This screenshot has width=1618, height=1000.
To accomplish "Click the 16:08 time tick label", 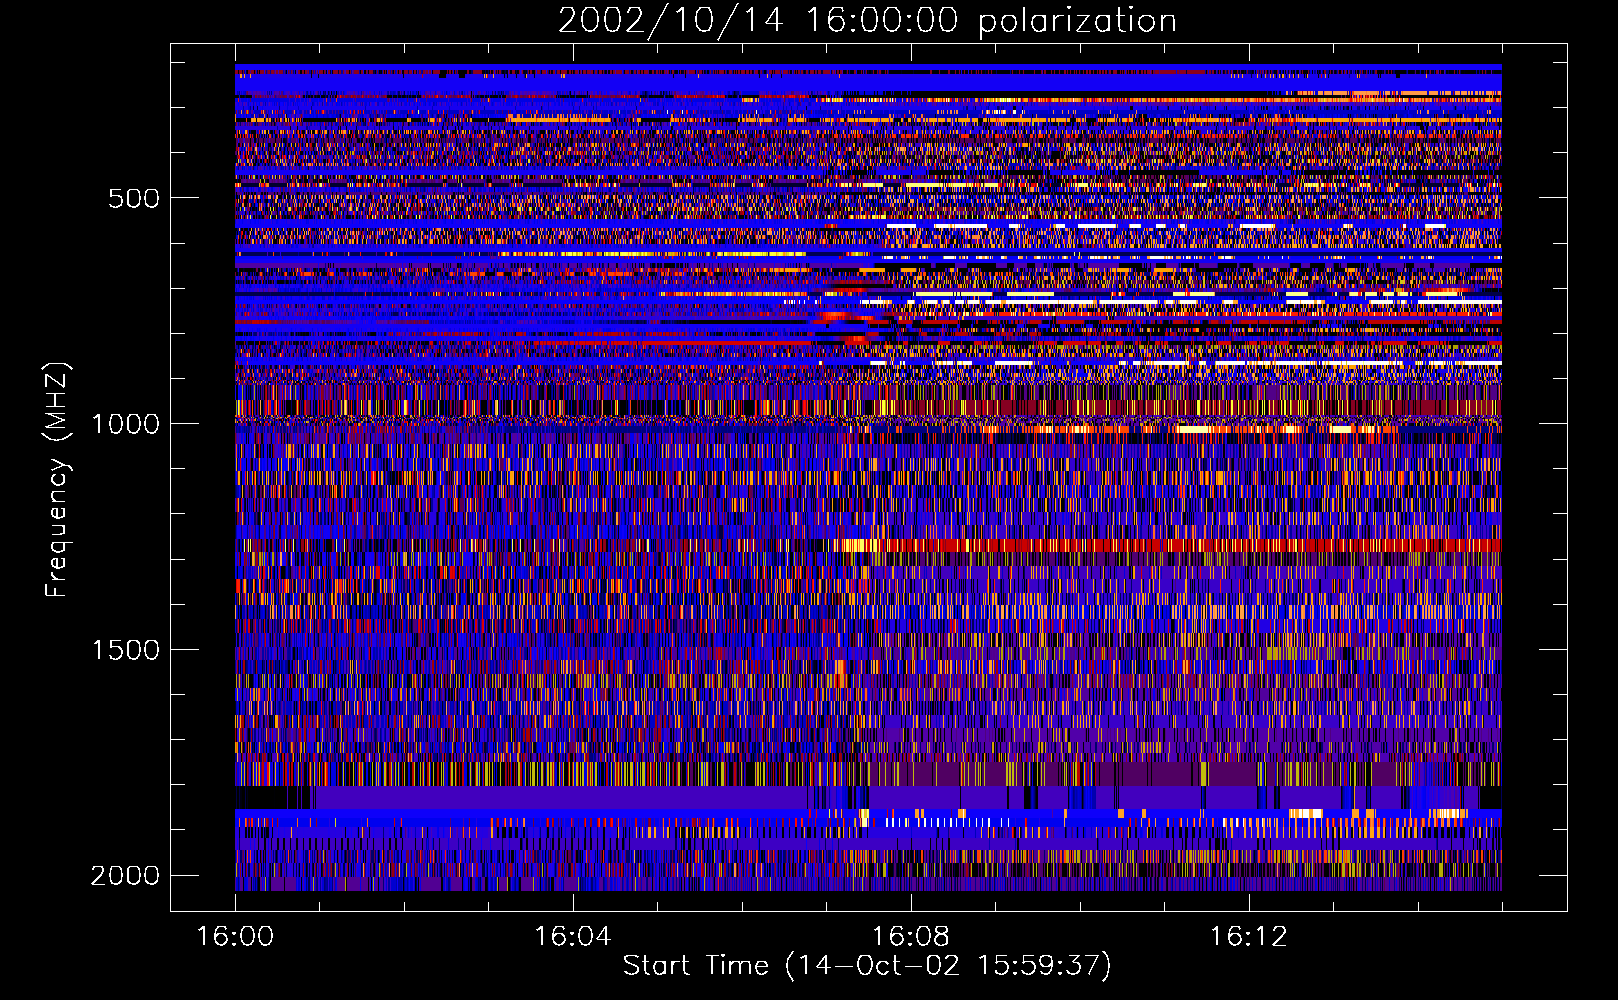I will (910, 937).
